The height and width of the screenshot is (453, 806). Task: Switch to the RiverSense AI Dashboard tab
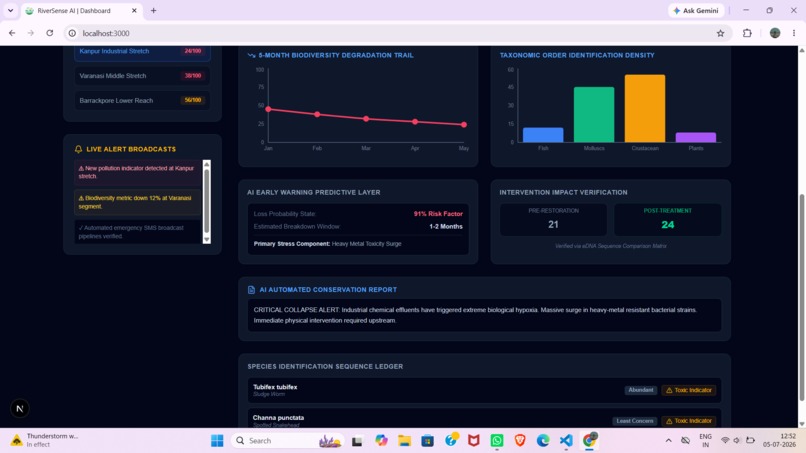point(77,10)
